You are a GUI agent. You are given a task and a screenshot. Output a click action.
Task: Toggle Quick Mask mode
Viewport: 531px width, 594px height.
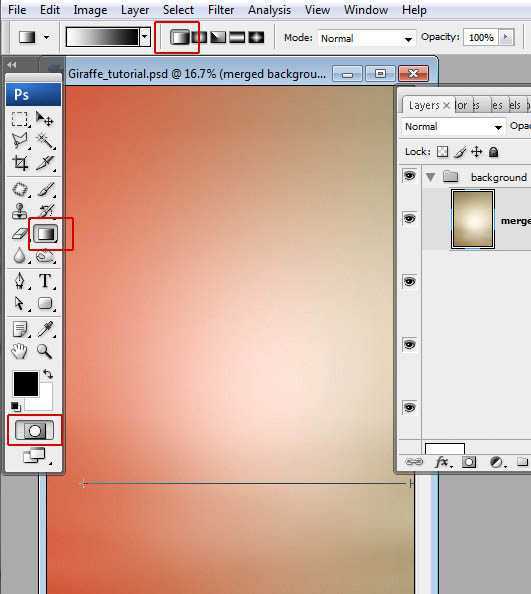tap(34, 431)
